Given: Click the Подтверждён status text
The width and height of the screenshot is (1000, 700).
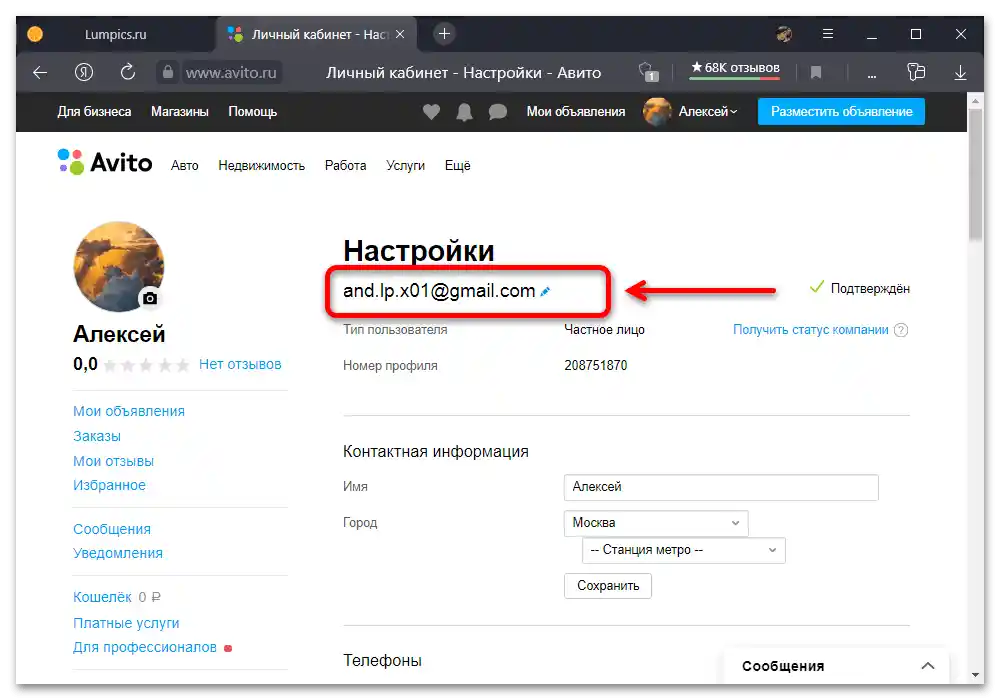Looking at the screenshot, I should pyautogui.click(x=870, y=289).
